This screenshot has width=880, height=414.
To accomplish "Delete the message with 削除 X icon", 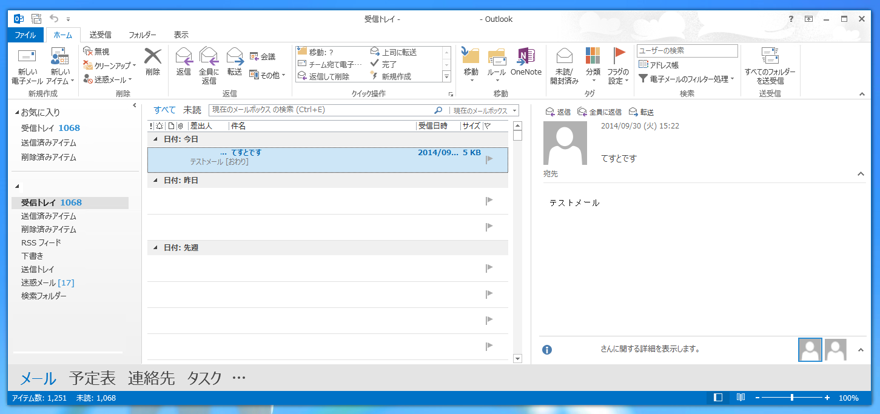I will click(x=152, y=62).
